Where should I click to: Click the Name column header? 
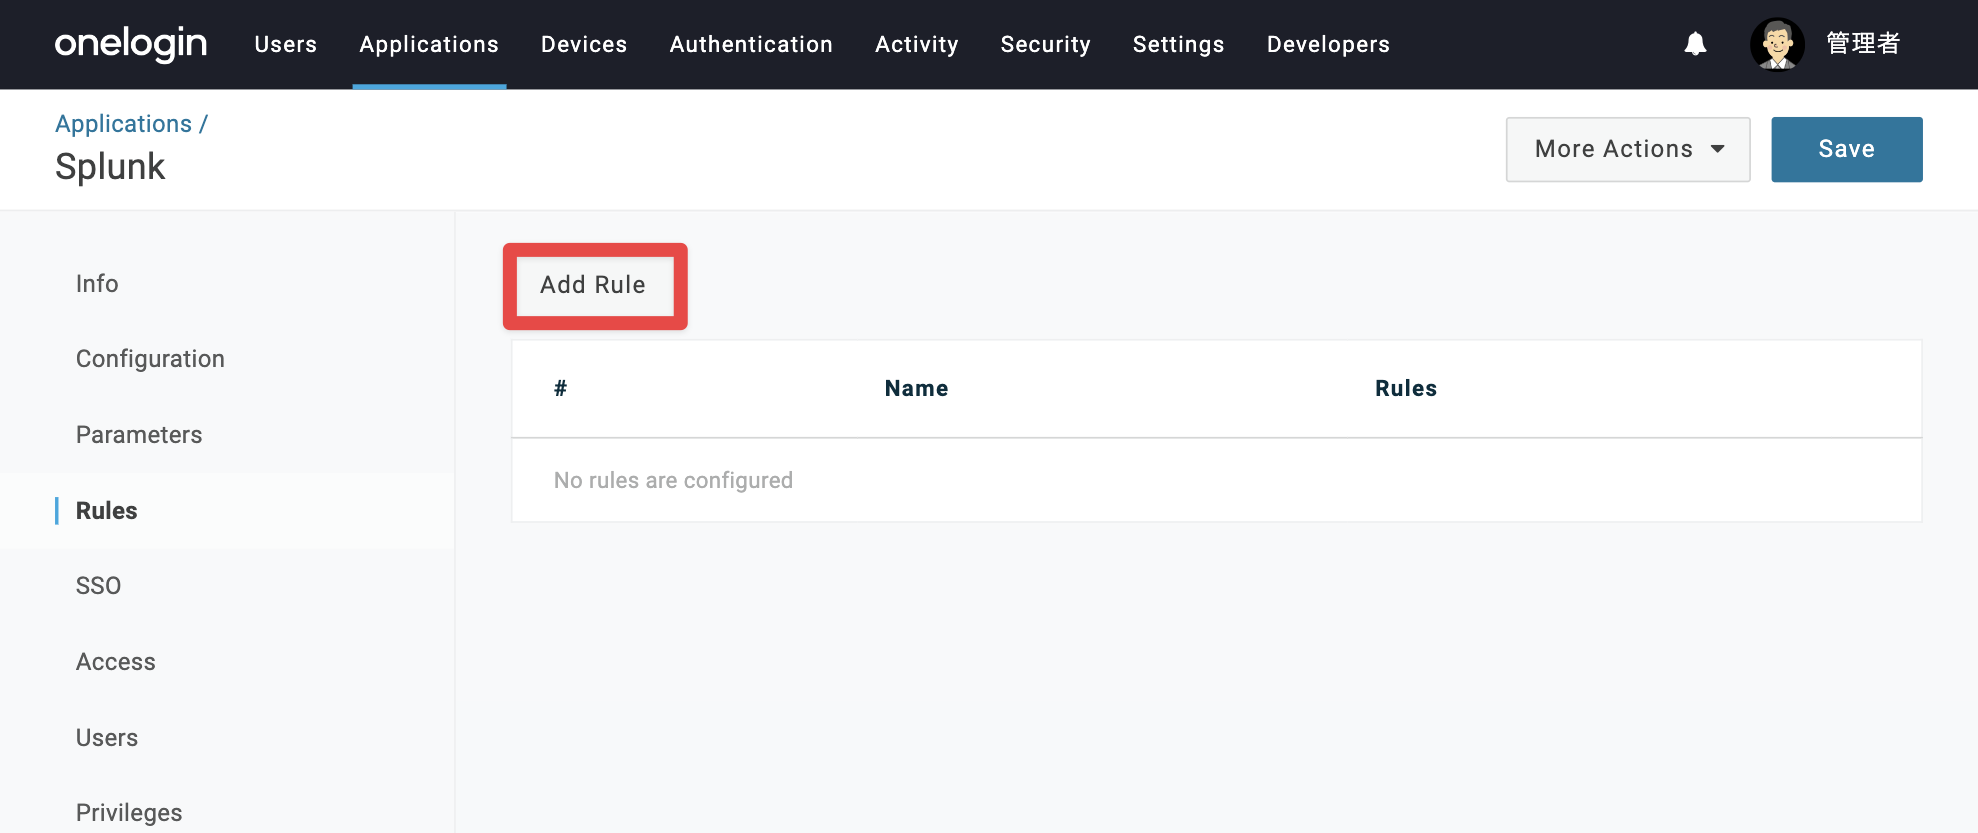tap(916, 389)
